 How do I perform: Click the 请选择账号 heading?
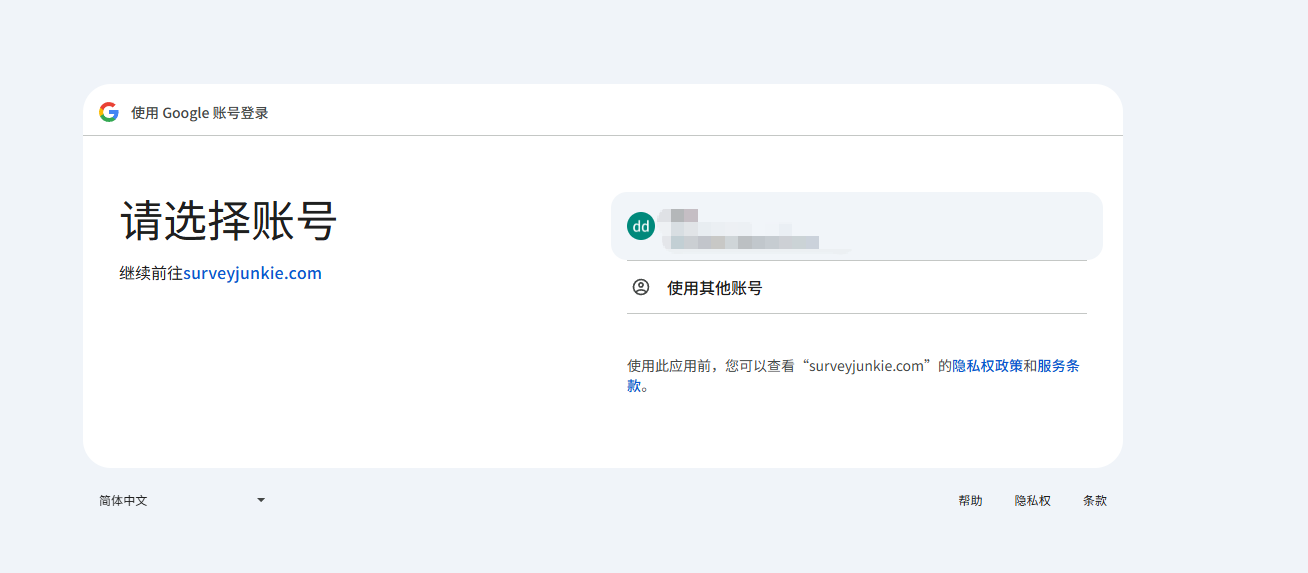229,221
